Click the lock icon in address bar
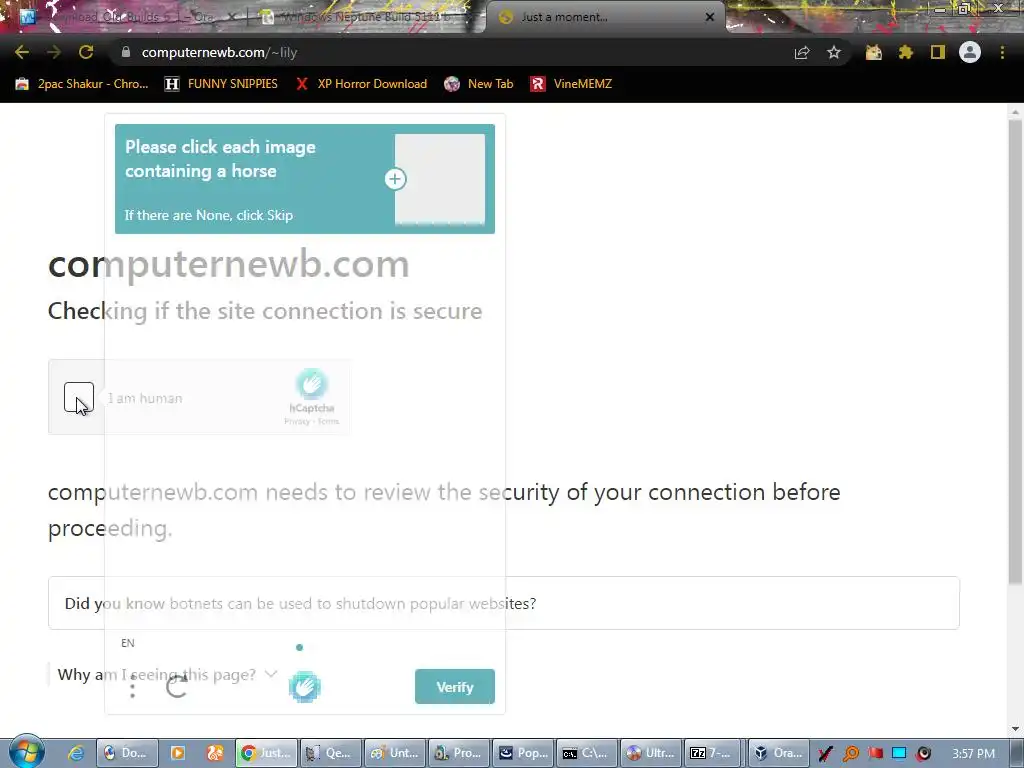1024x768 pixels. pos(126,52)
